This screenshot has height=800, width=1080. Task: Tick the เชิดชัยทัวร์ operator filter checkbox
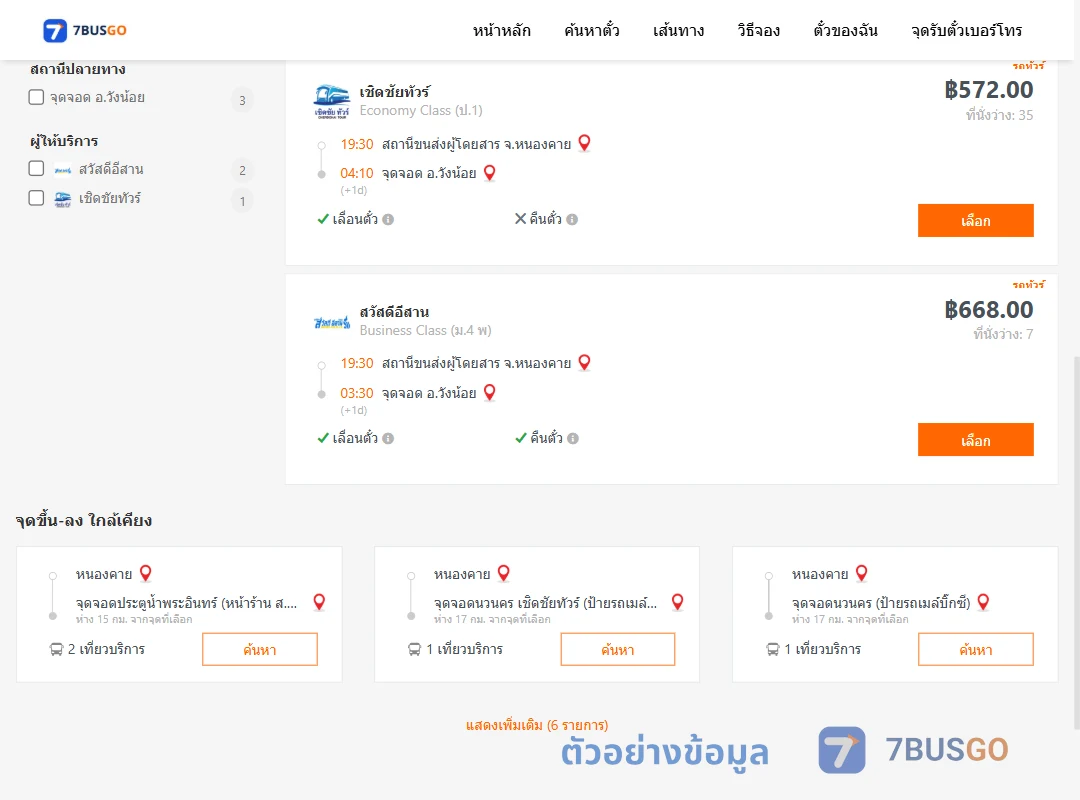[37, 198]
